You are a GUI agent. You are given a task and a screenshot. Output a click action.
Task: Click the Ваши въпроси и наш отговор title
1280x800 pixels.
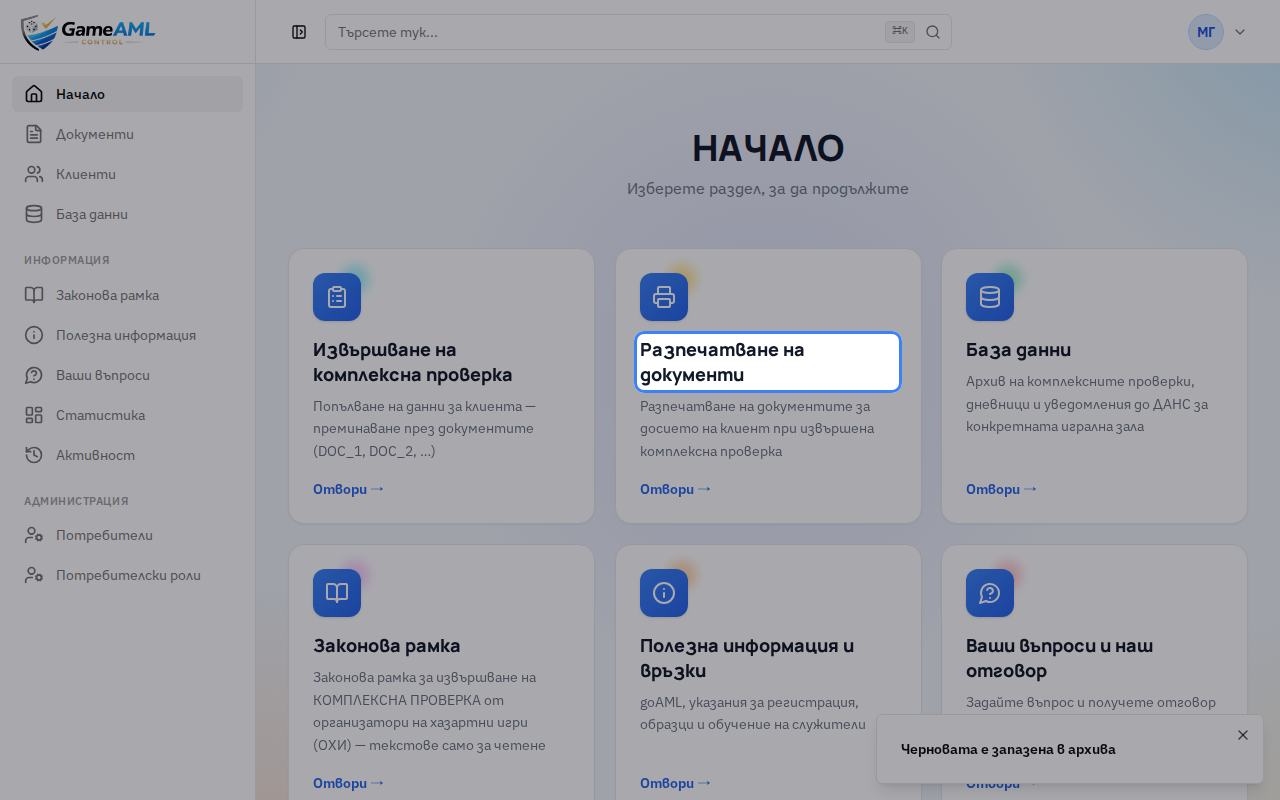[1060, 658]
